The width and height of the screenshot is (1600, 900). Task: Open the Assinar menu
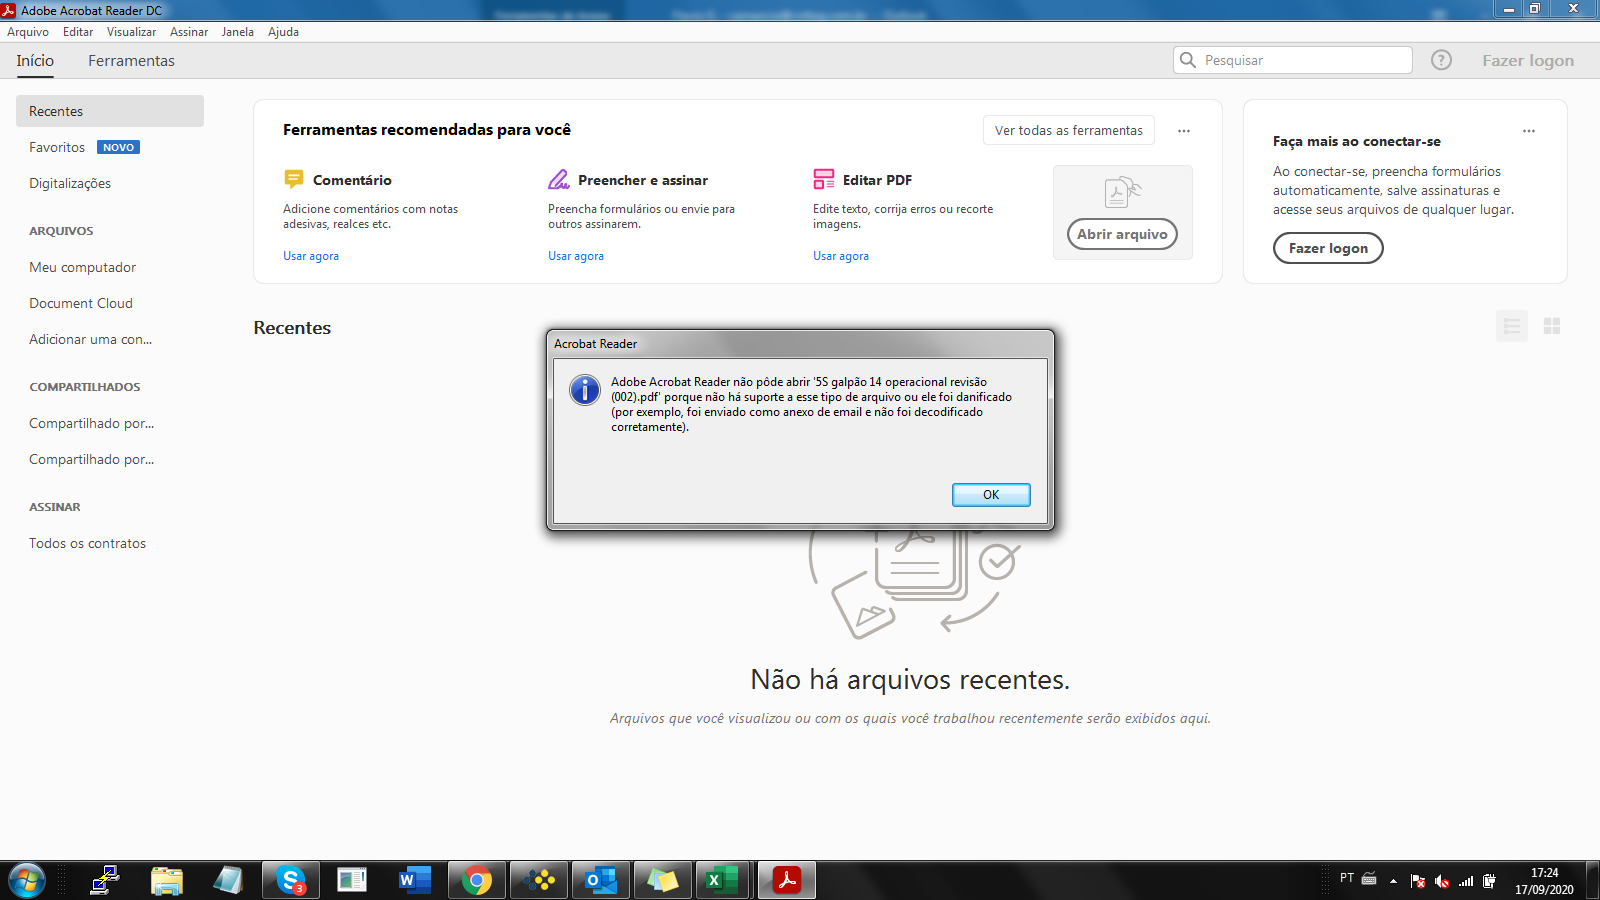(189, 32)
